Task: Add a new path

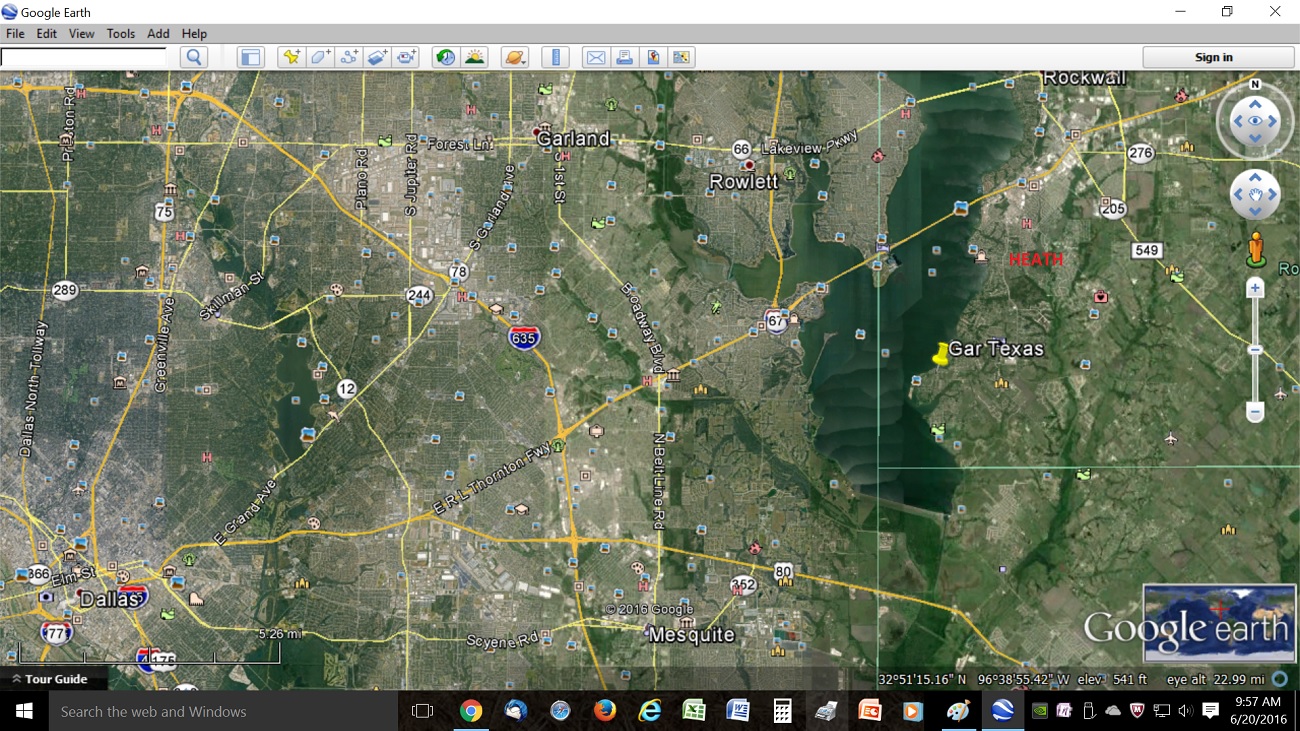Action: pyautogui.click(x=349, y=57)
